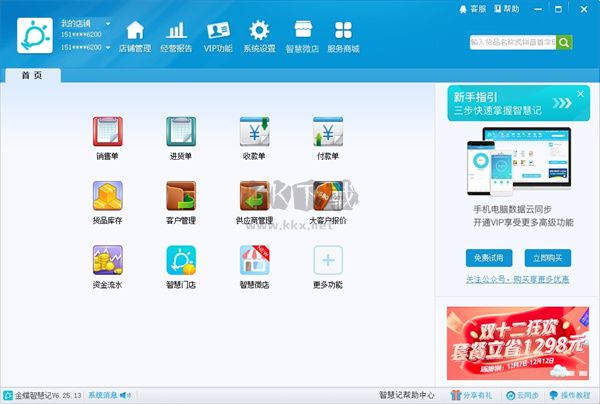Open the 供应商管理 supplier management icon

pos(254,196)
